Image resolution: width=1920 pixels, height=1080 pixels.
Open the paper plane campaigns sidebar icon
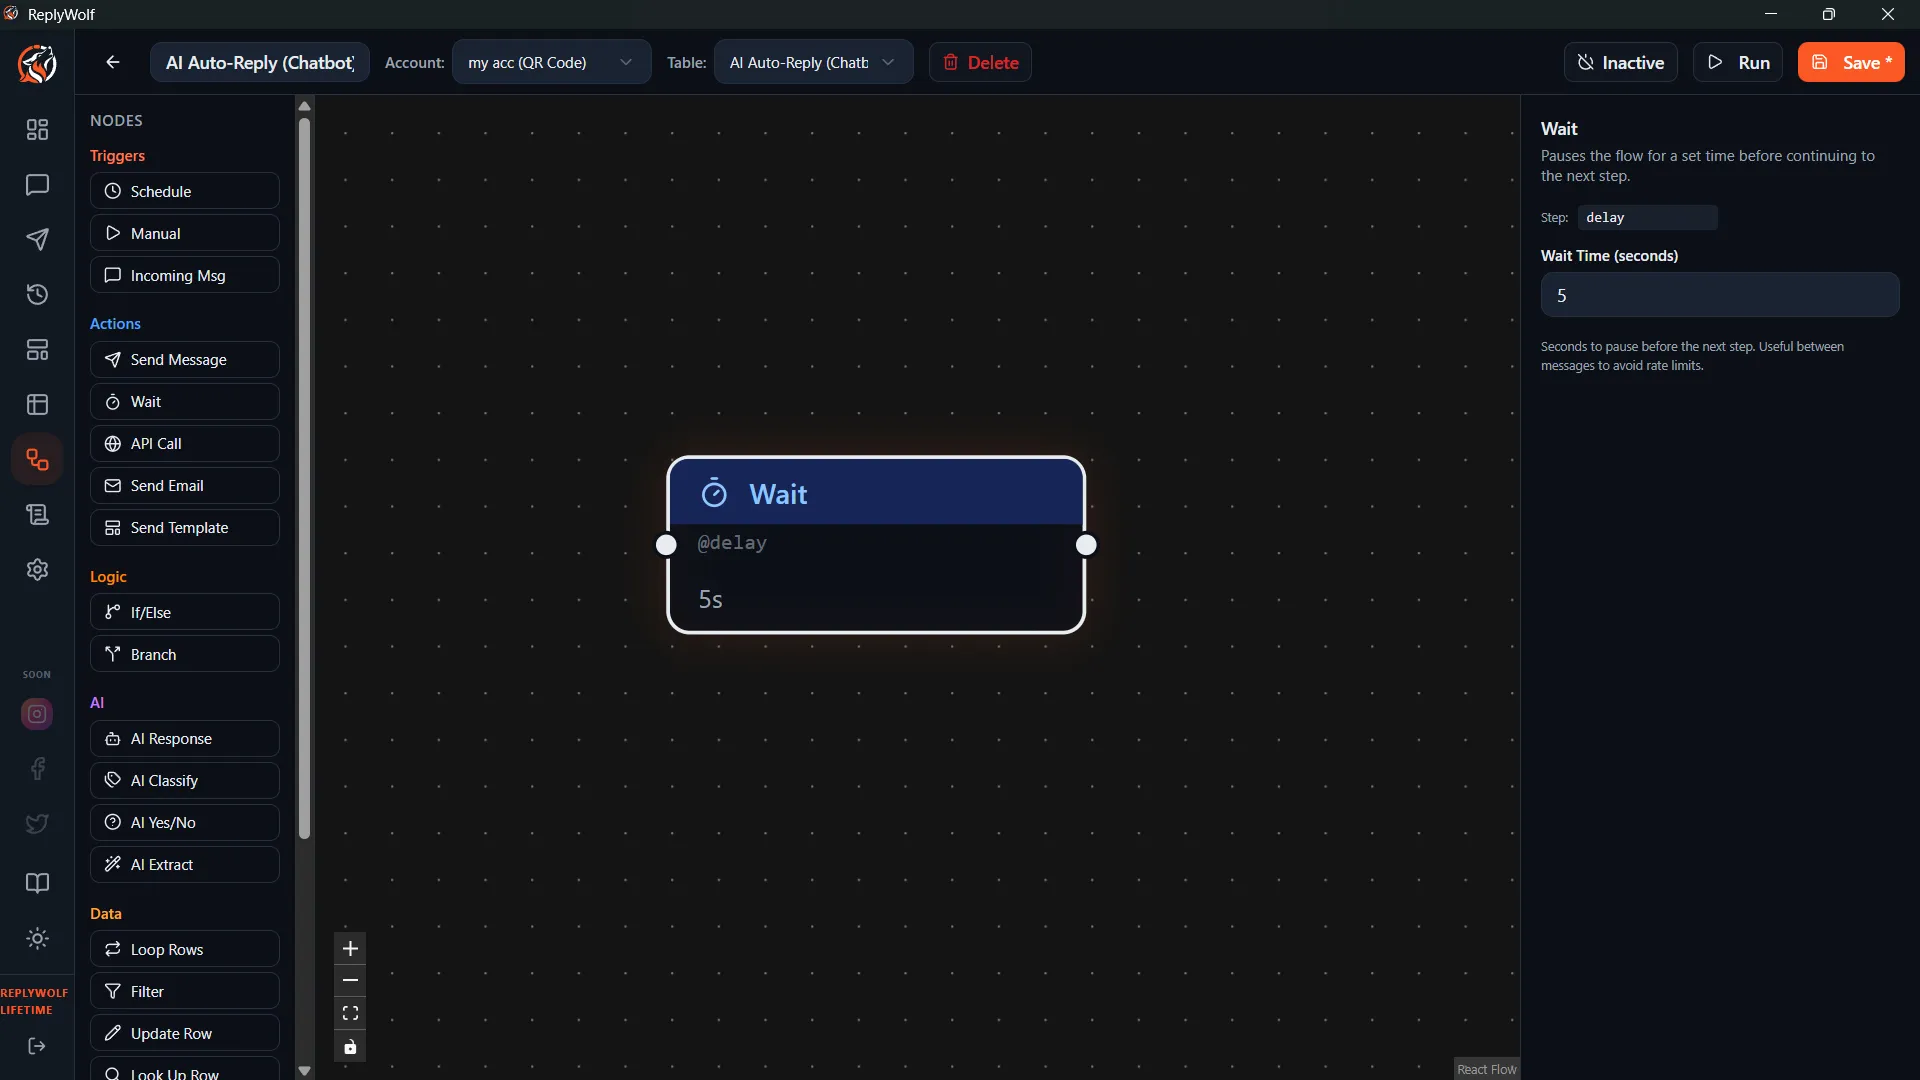click(37, 240)
